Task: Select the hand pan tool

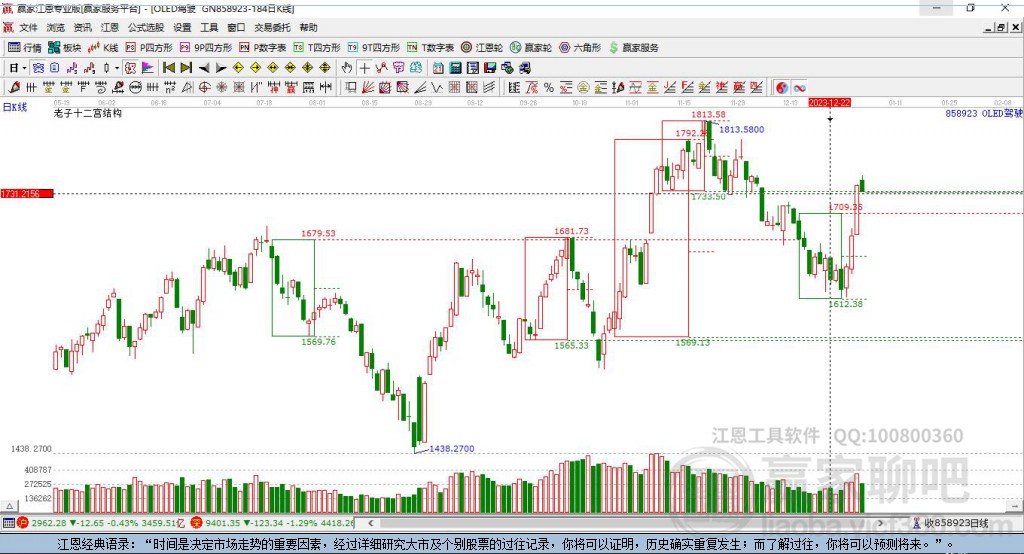Action: [x=347, y=68]
